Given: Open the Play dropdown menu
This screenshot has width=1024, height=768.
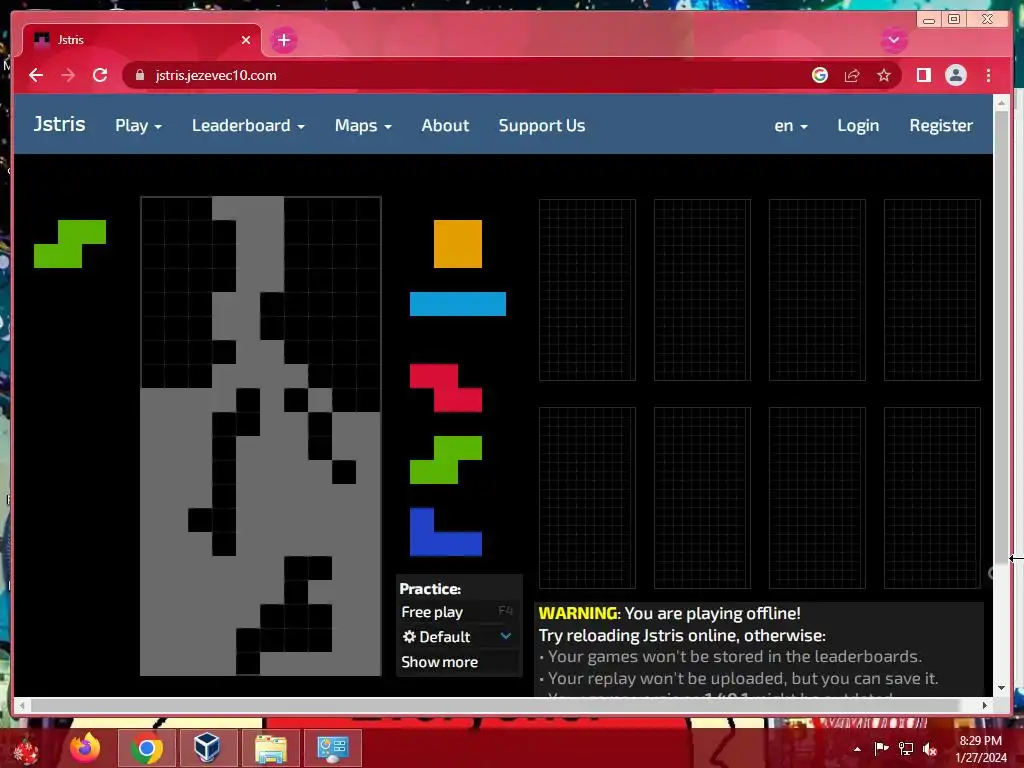Looking at the screenshot, I should pyautogui.click(x=138, y=125).
